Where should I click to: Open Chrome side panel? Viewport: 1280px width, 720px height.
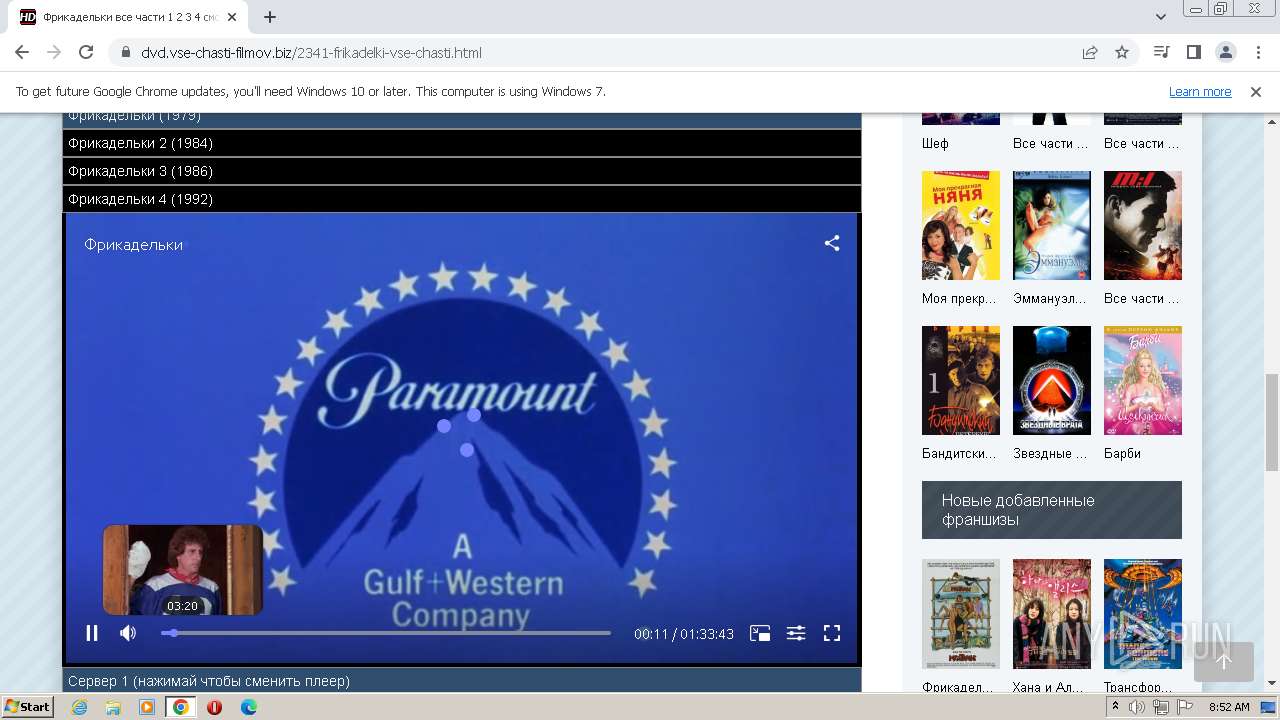coord(1193,53)
